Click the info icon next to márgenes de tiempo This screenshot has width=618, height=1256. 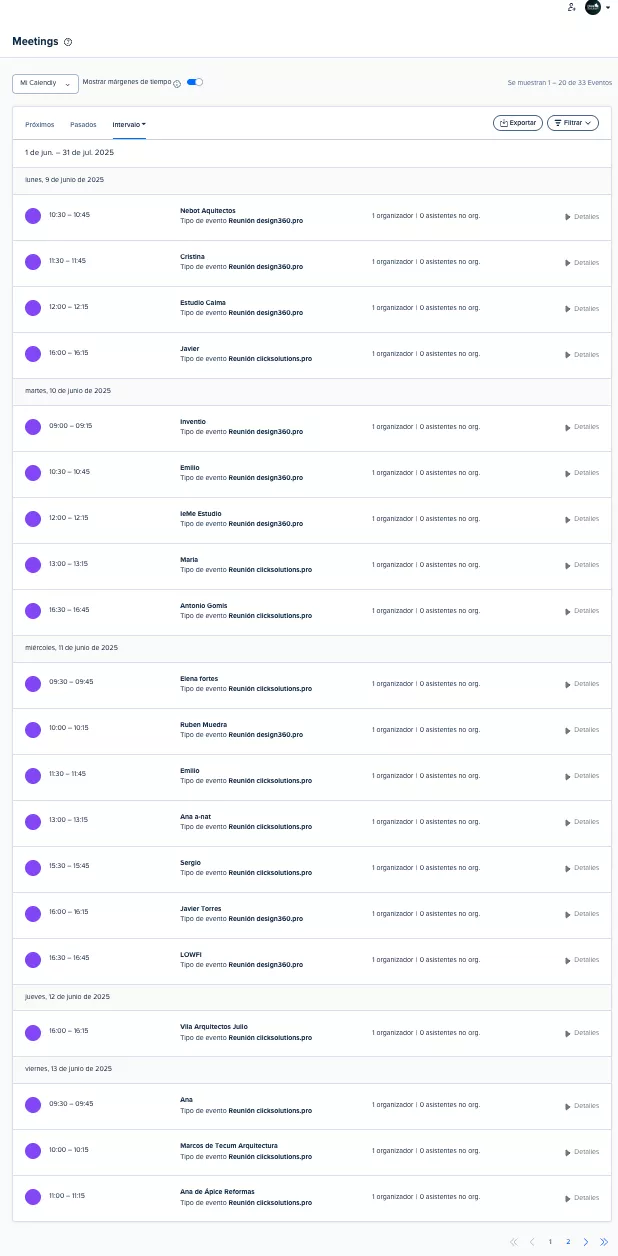tap(177, 84)
